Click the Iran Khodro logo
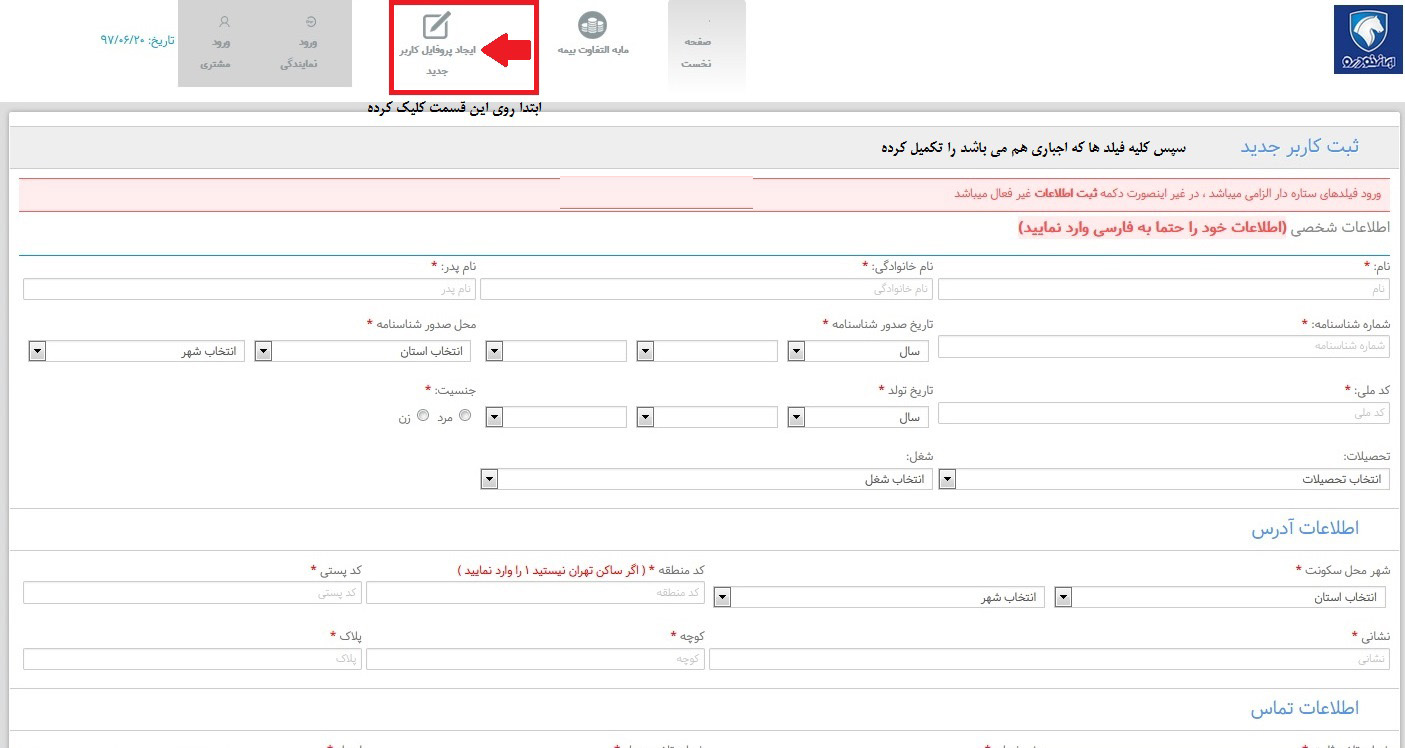This screenshot has height=748, width=1405. [1367, 37]
